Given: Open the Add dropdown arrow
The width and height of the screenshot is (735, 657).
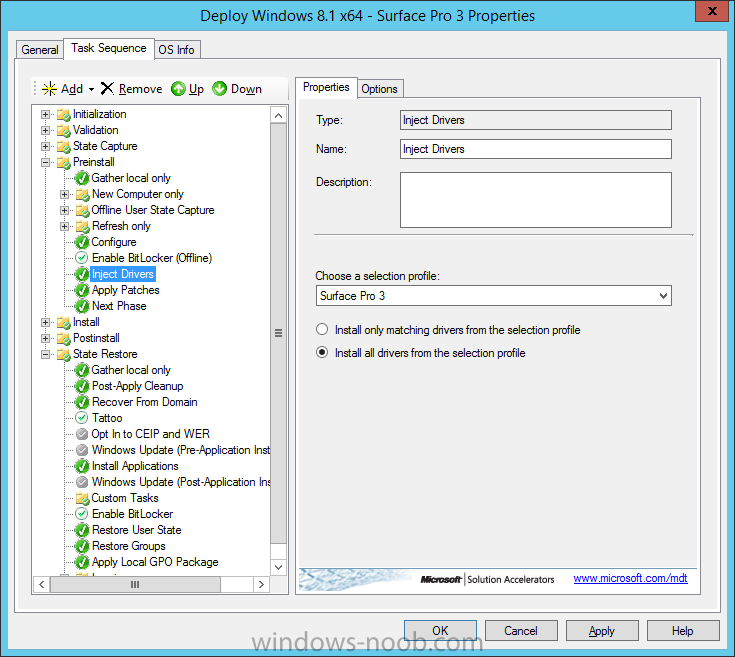Looking at the screenshot, I should 91,89.
